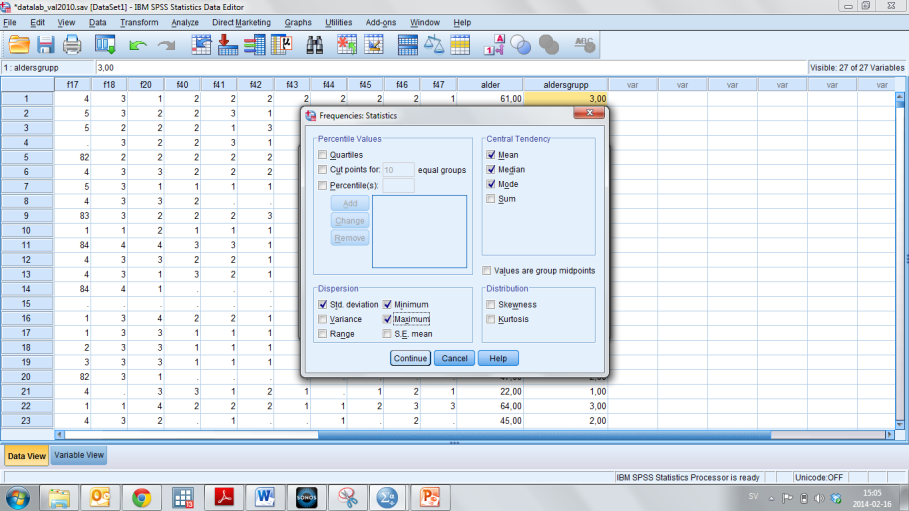Open the Utilities menu

339,23
